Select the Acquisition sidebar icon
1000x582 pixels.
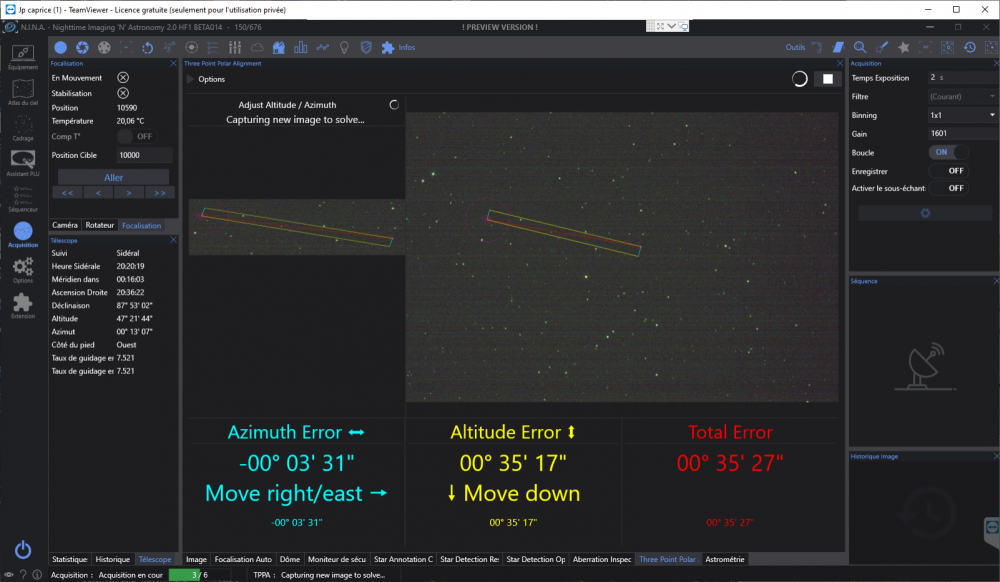click(23, 235)
